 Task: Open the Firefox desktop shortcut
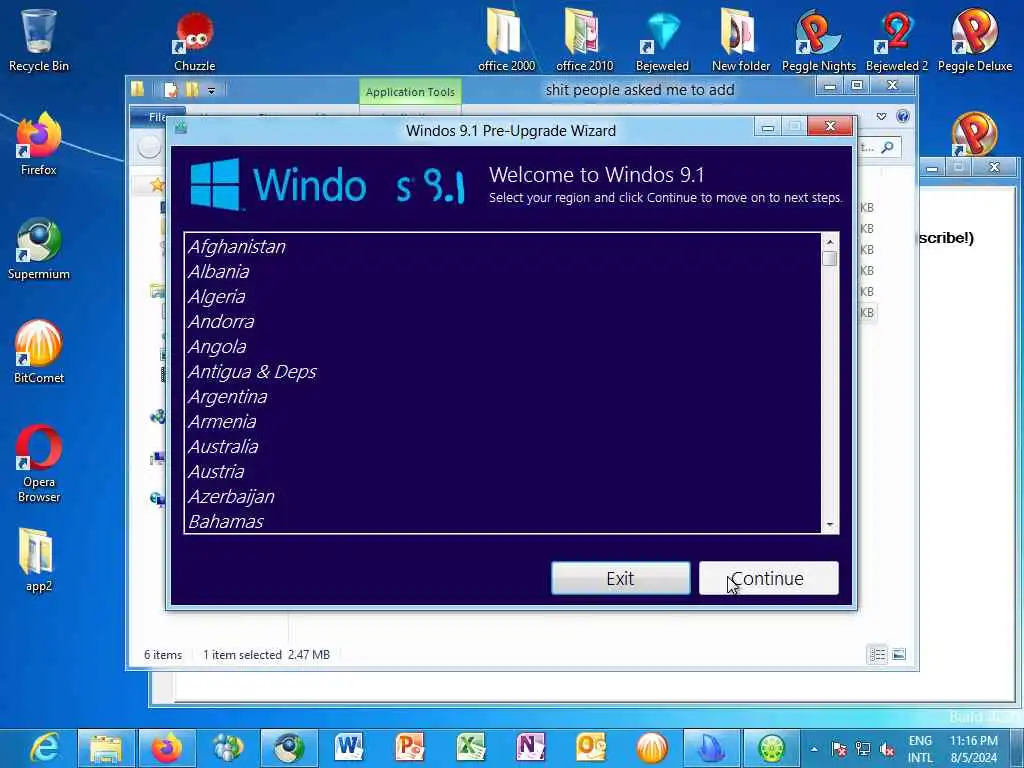point(39,144)
